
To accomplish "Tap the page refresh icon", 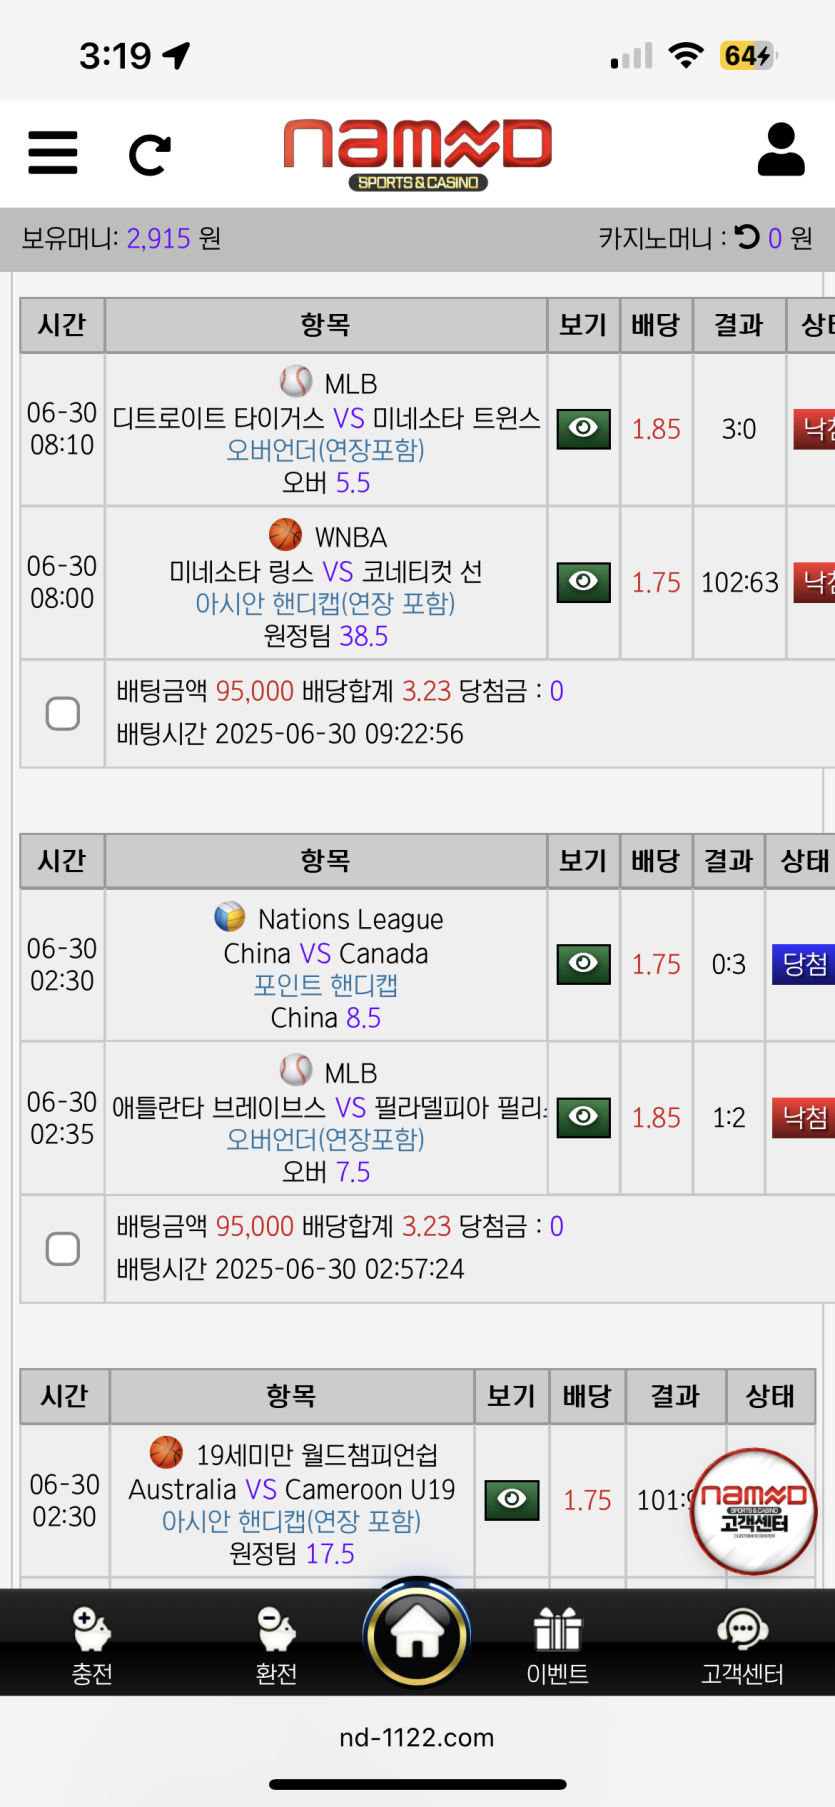I will [150, 154].
